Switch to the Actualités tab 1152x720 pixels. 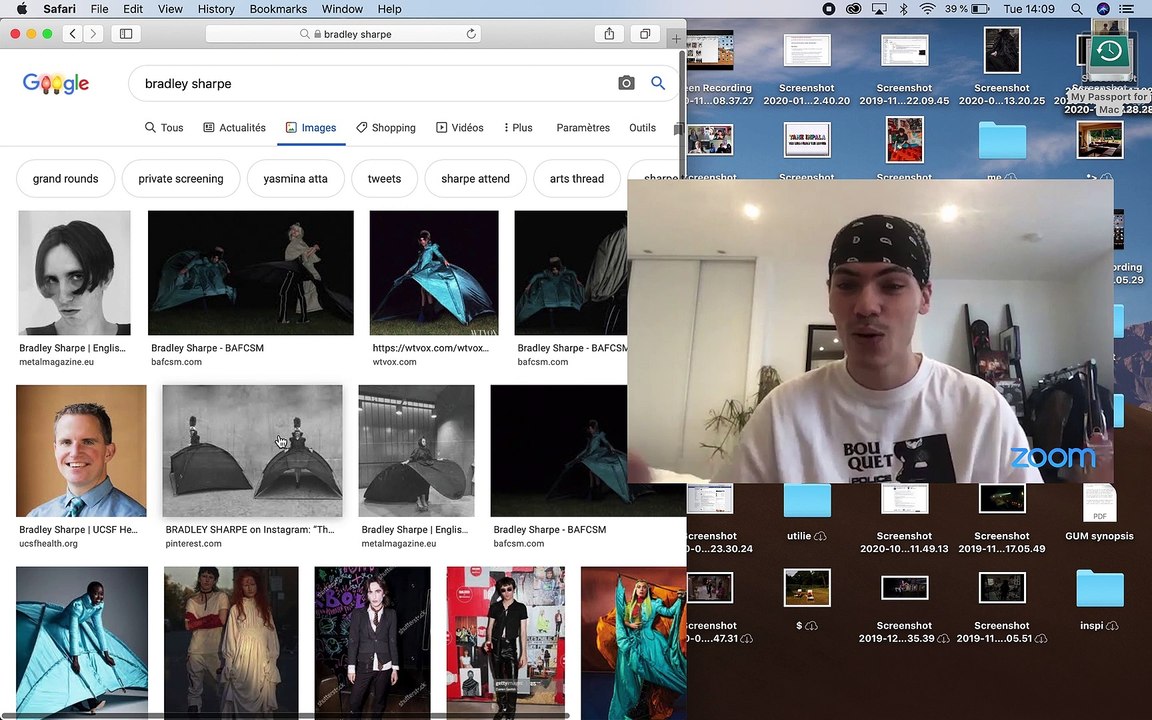pyautogui.click(x=234, y=127)
